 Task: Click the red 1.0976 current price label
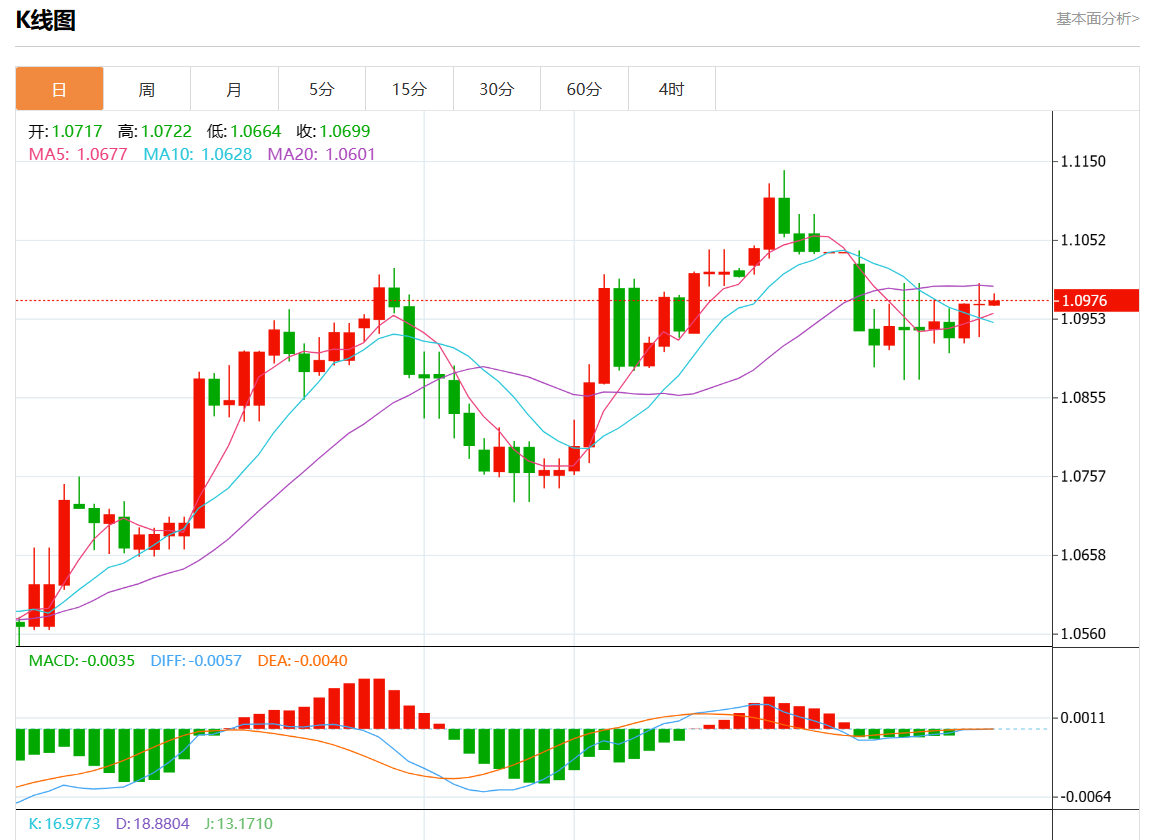[x=1096, y=300]
